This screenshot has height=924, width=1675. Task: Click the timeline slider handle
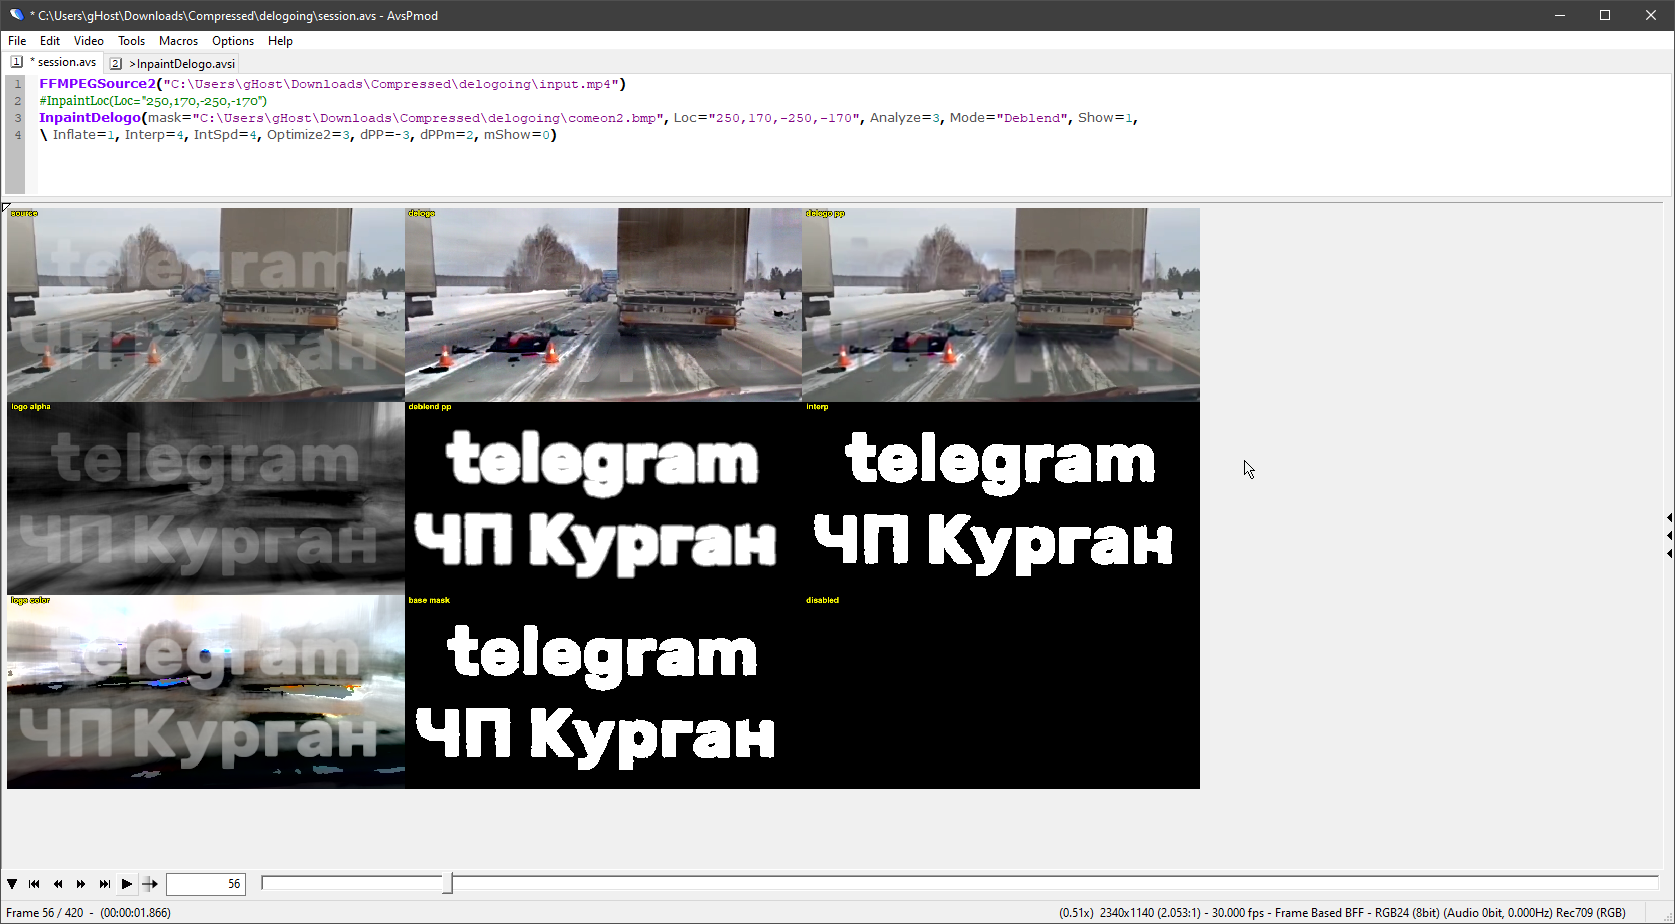(448, 883)
